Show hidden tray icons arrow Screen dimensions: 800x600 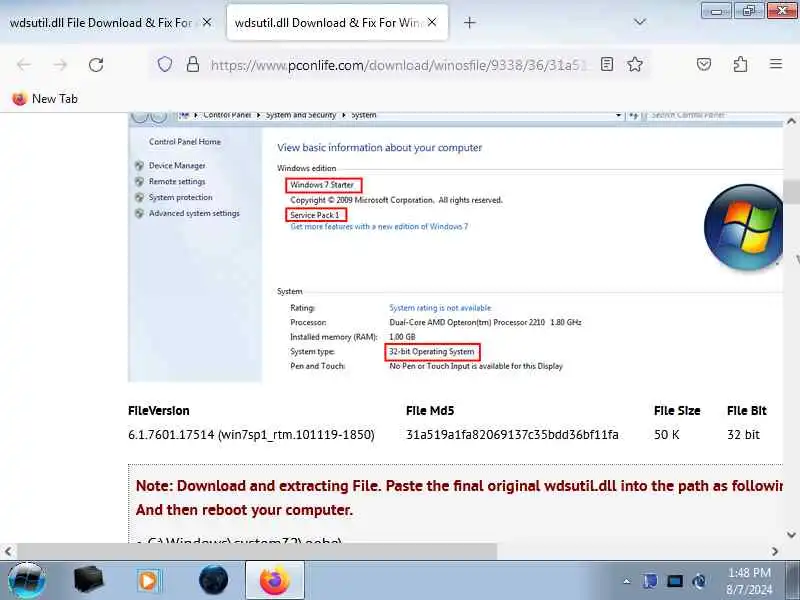pos(627,581)
